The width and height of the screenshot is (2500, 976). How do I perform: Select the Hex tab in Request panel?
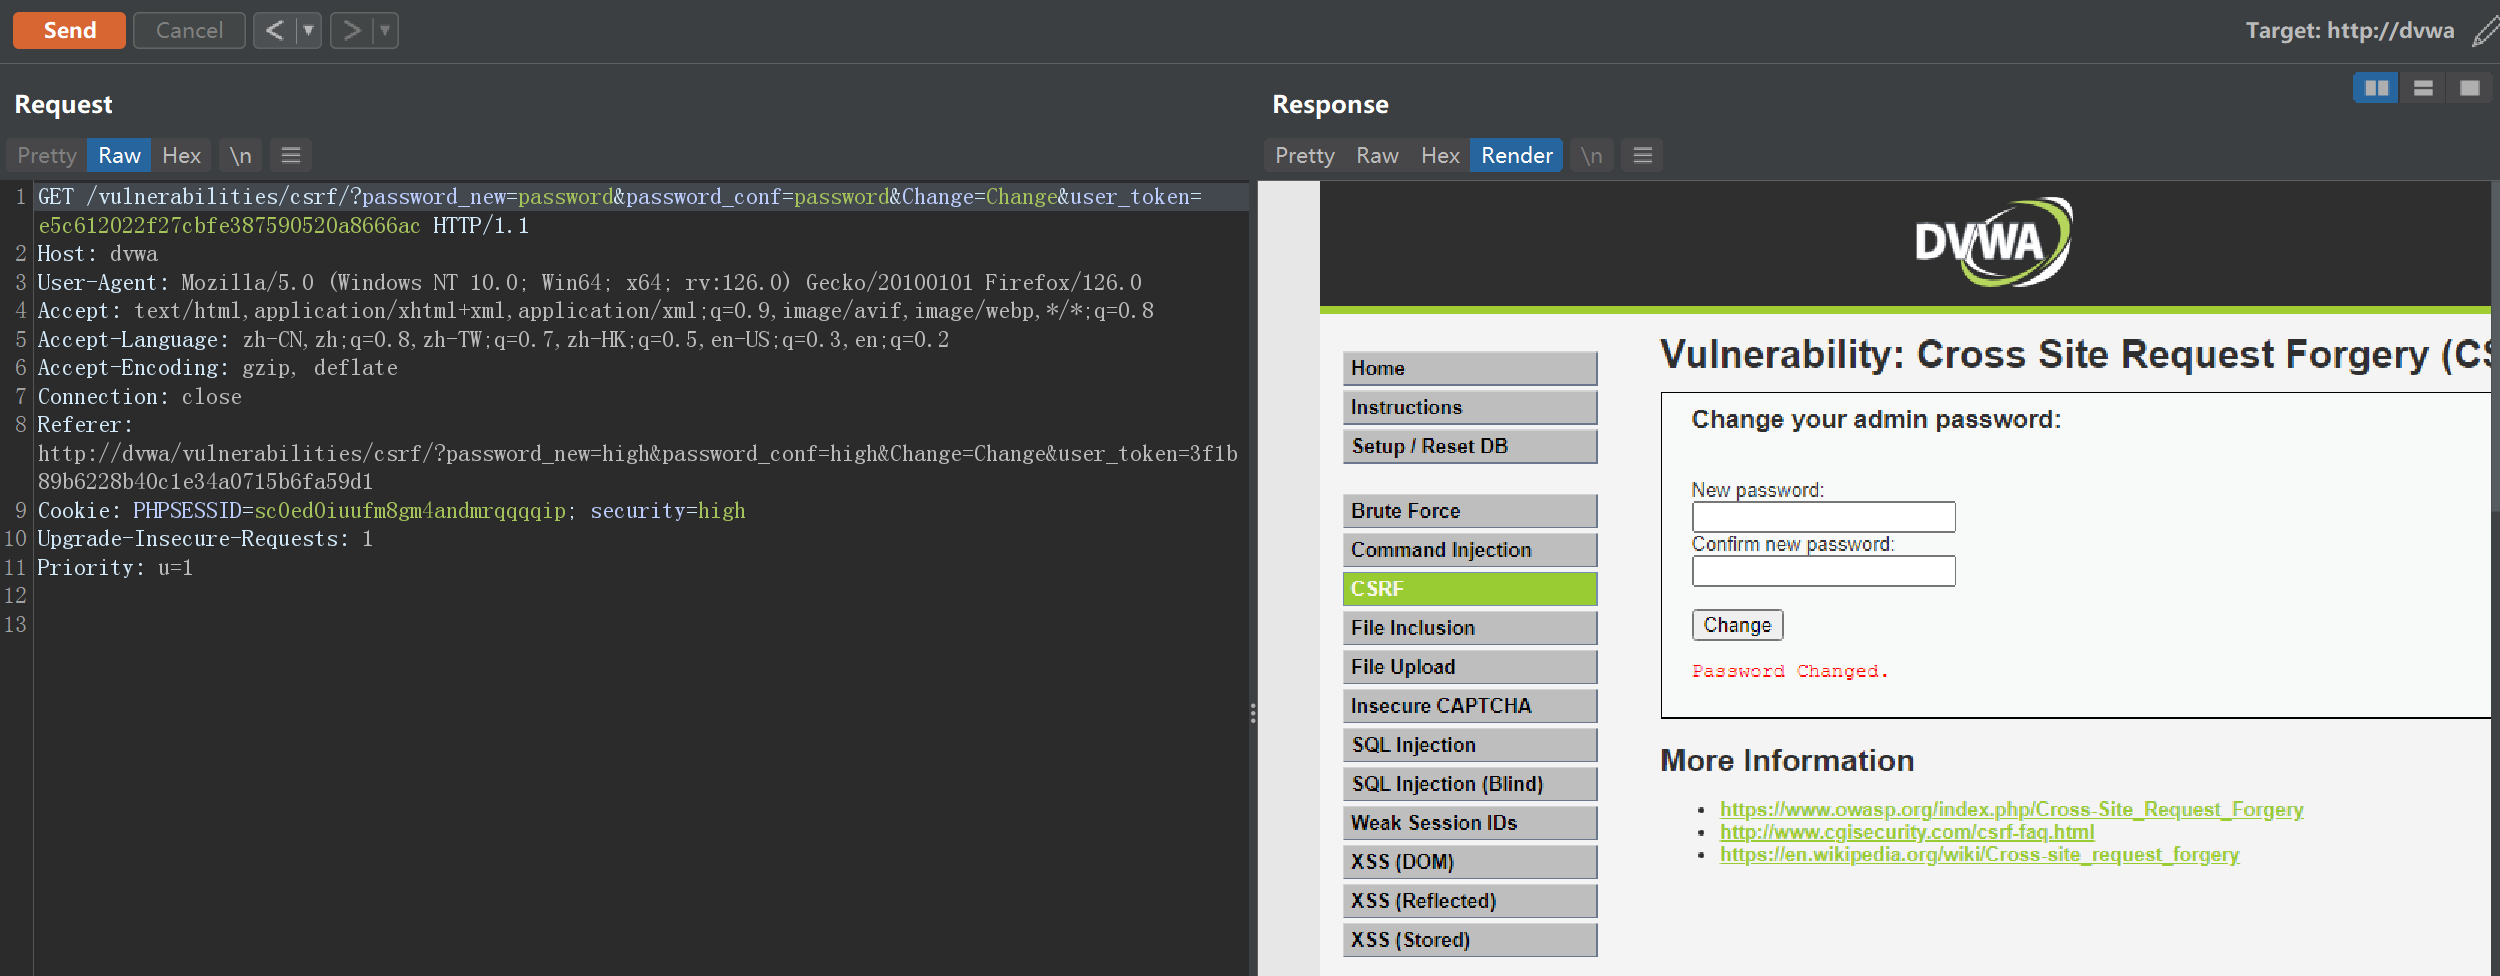tap(181, 155)
